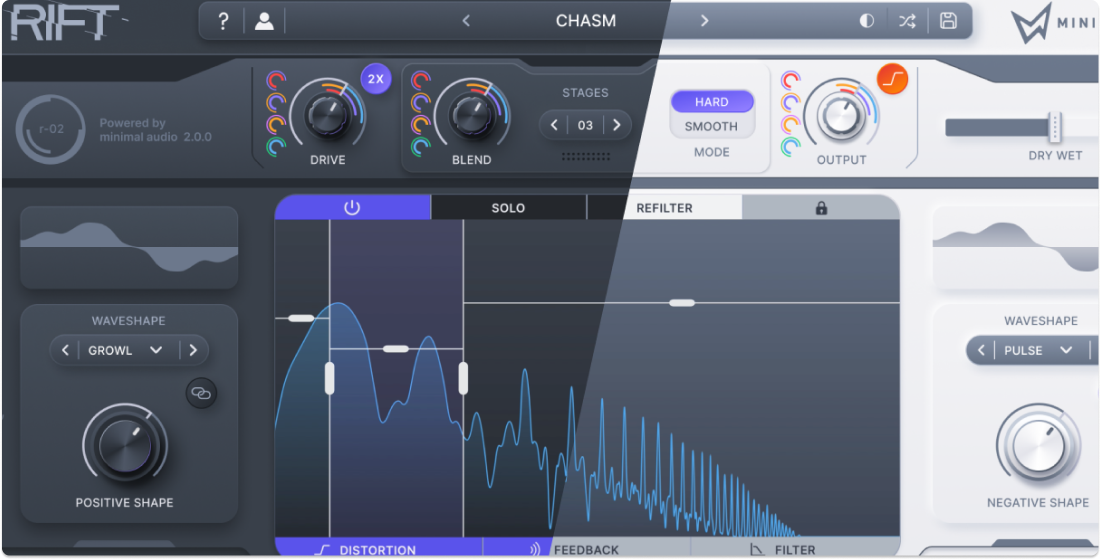Toggle REFILTER option
1101x560 pixels.
(x=664, y=208)
